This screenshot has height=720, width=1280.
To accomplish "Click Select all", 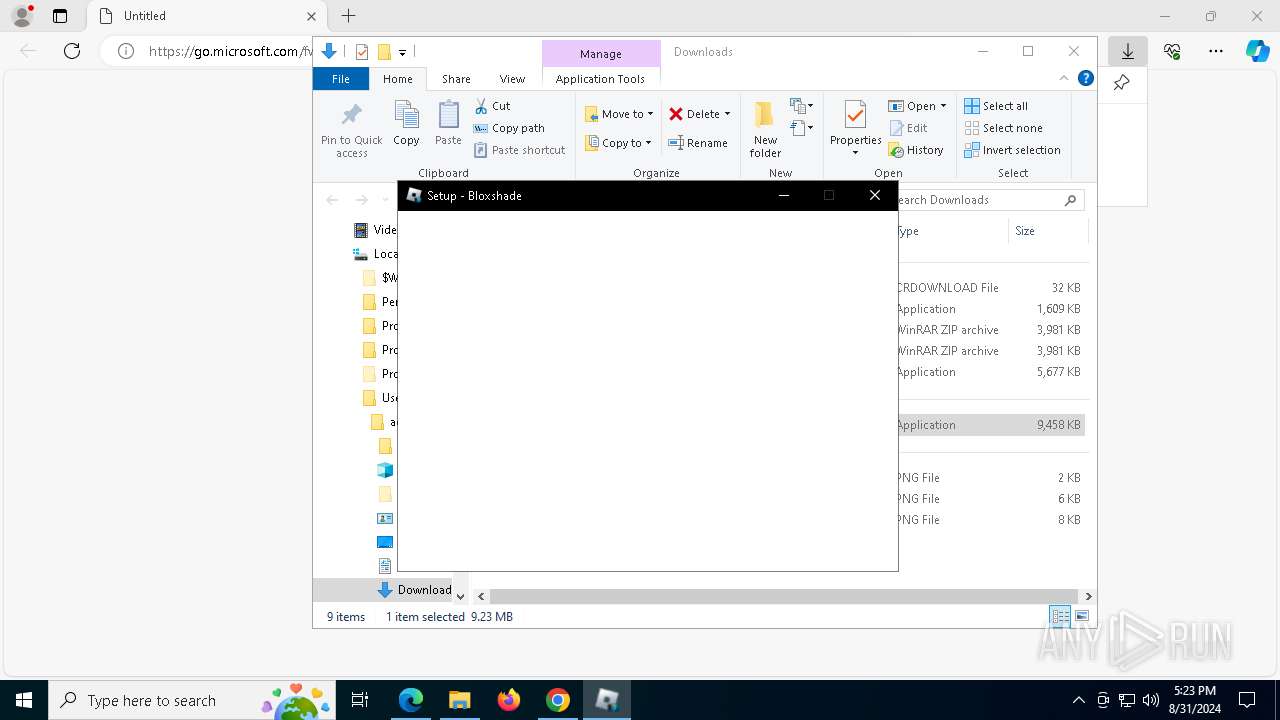I will [996, 106].
